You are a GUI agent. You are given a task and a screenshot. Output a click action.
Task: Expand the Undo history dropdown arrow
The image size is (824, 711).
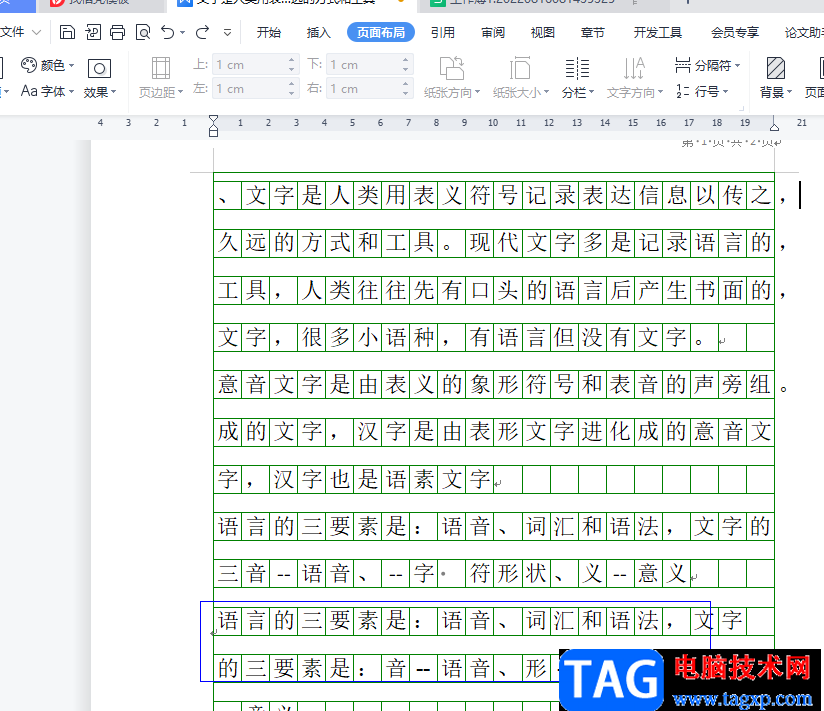click(182, 33)
